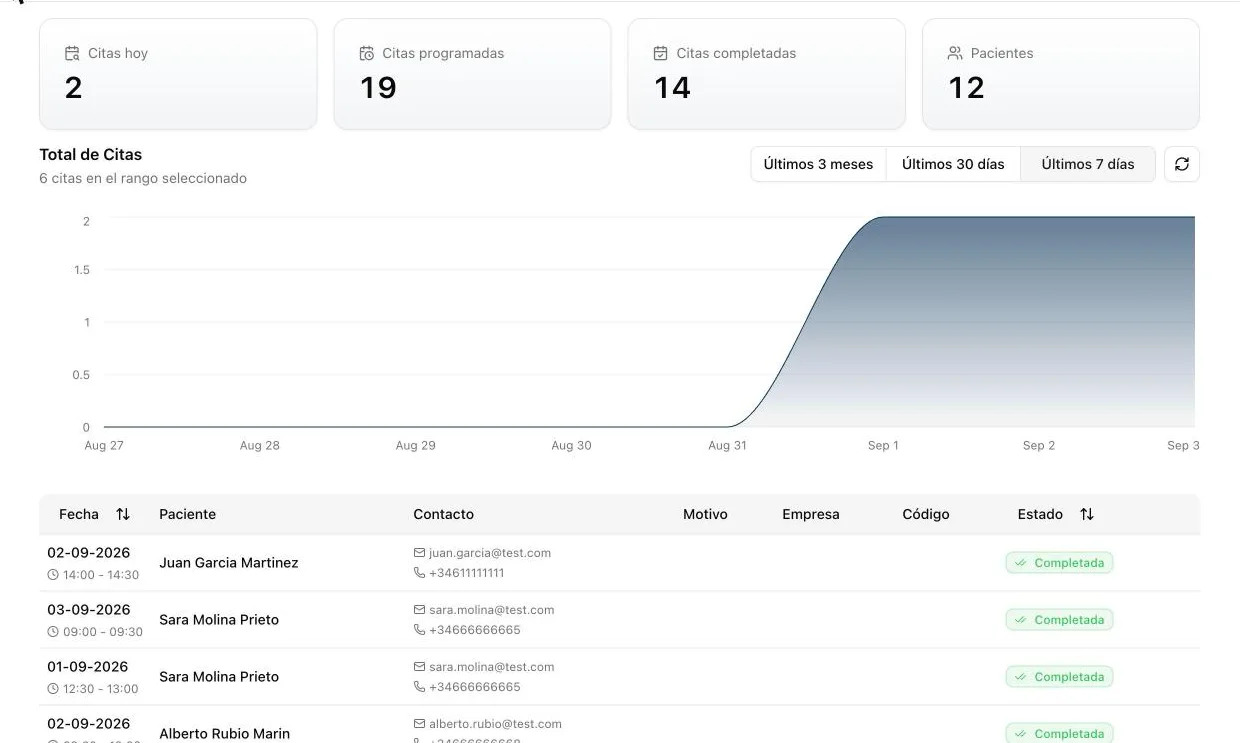Click mail icon beside alberto.rubio@test.com

coord(419,724)
